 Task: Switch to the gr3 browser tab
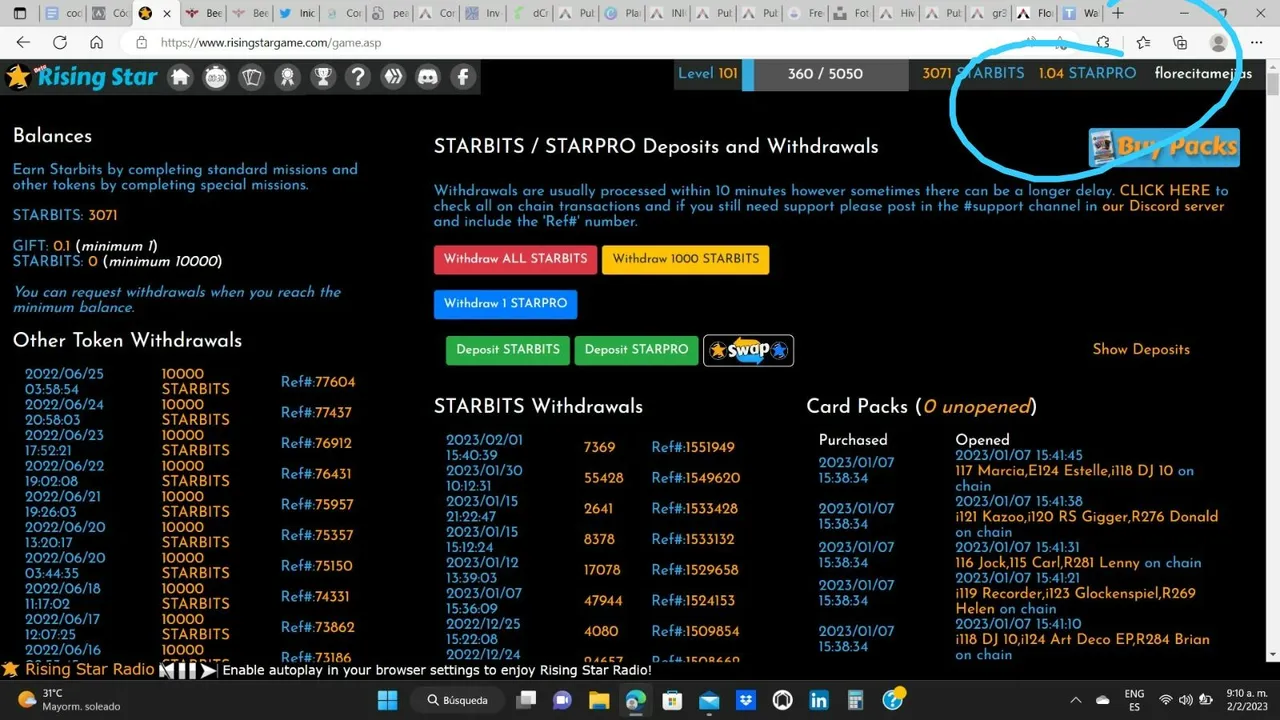tap(988, 14)
